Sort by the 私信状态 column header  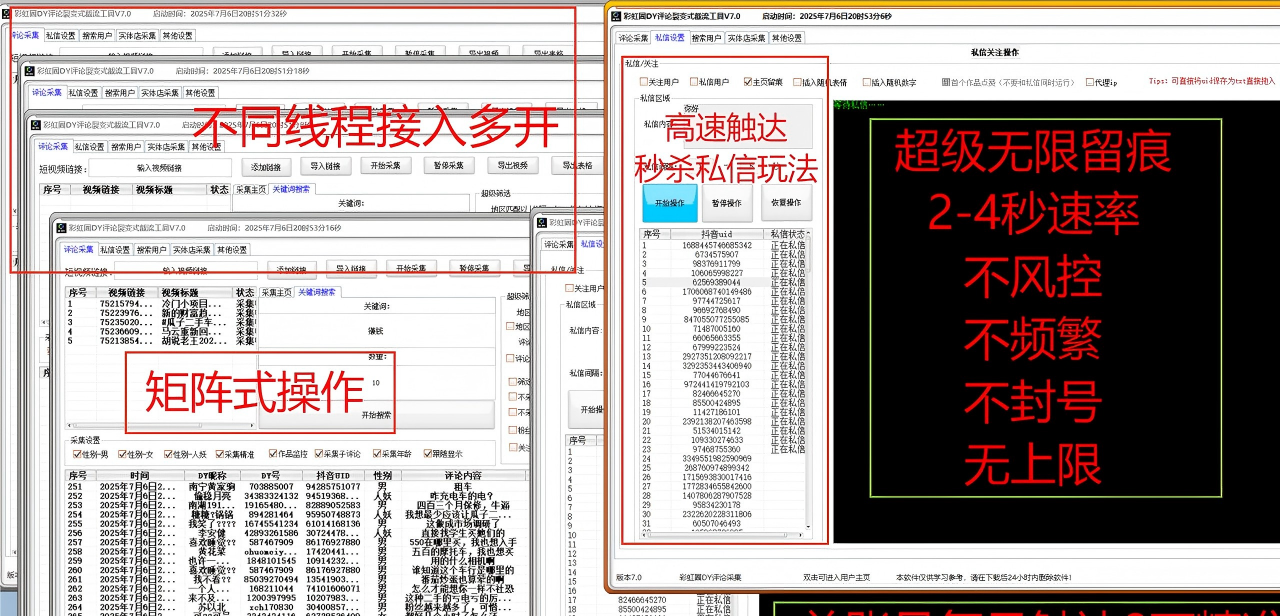pos(786,234)
